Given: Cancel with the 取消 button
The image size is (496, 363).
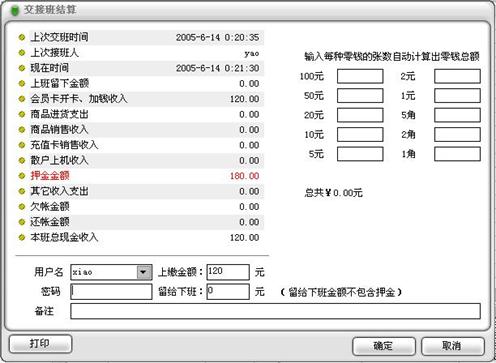Looking at the screenshot, I should tap(453, 346).
